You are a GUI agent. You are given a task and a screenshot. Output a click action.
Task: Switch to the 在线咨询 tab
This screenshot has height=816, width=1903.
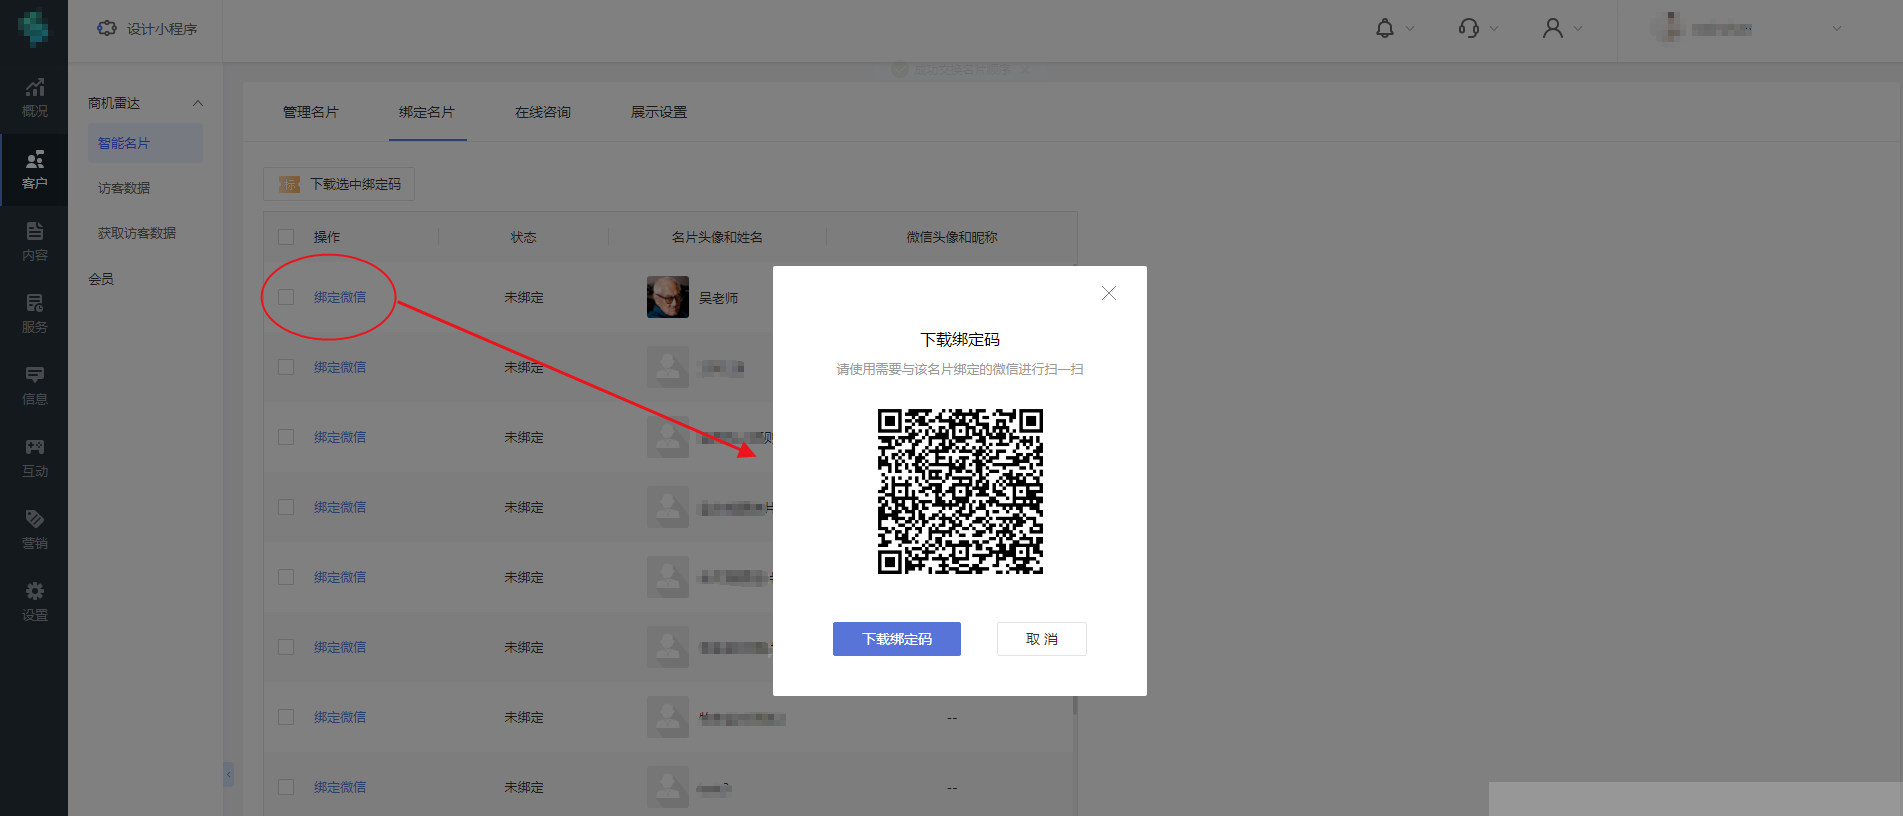click(543, 112)
